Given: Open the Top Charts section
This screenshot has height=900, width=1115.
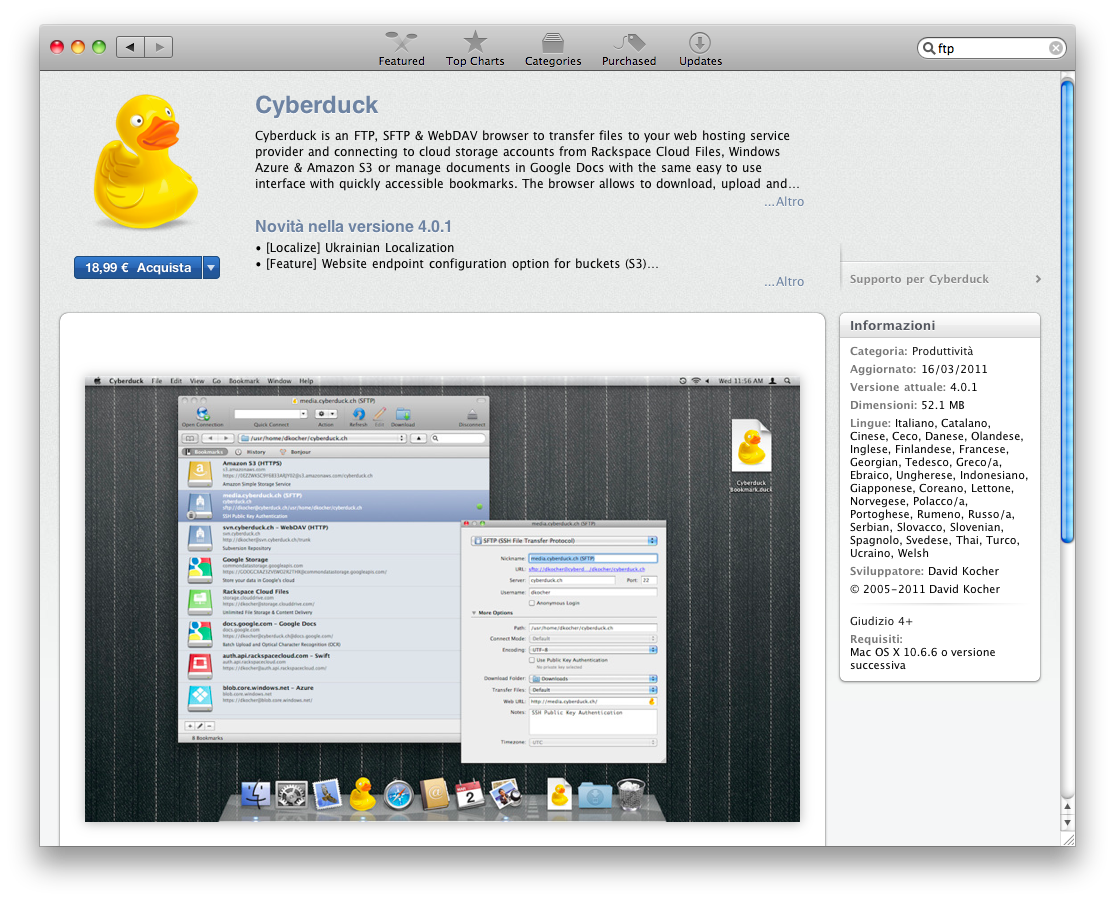Looking at the screenshot, I should coord(475,49).
